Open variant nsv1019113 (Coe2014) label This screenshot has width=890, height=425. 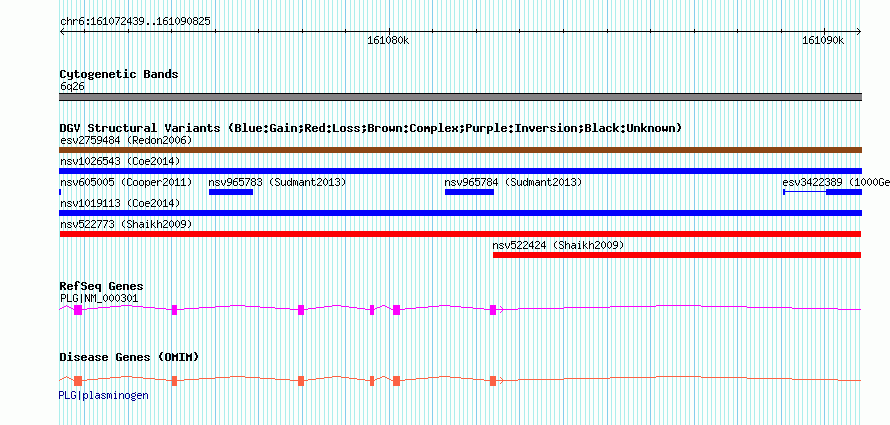120,203
